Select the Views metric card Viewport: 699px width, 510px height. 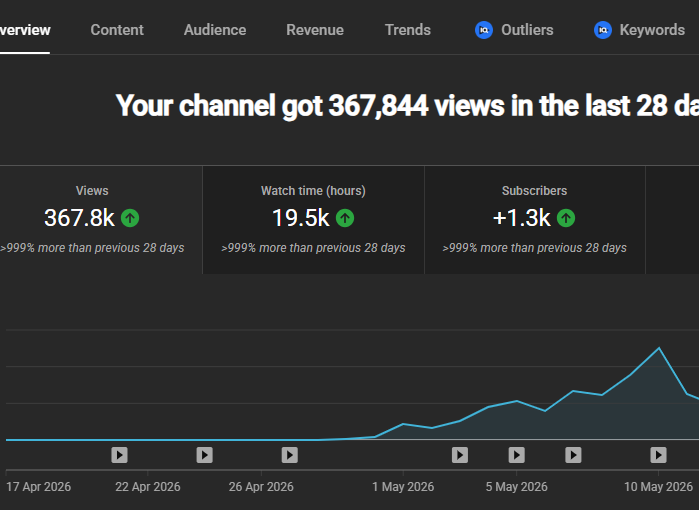coord(101,220)
